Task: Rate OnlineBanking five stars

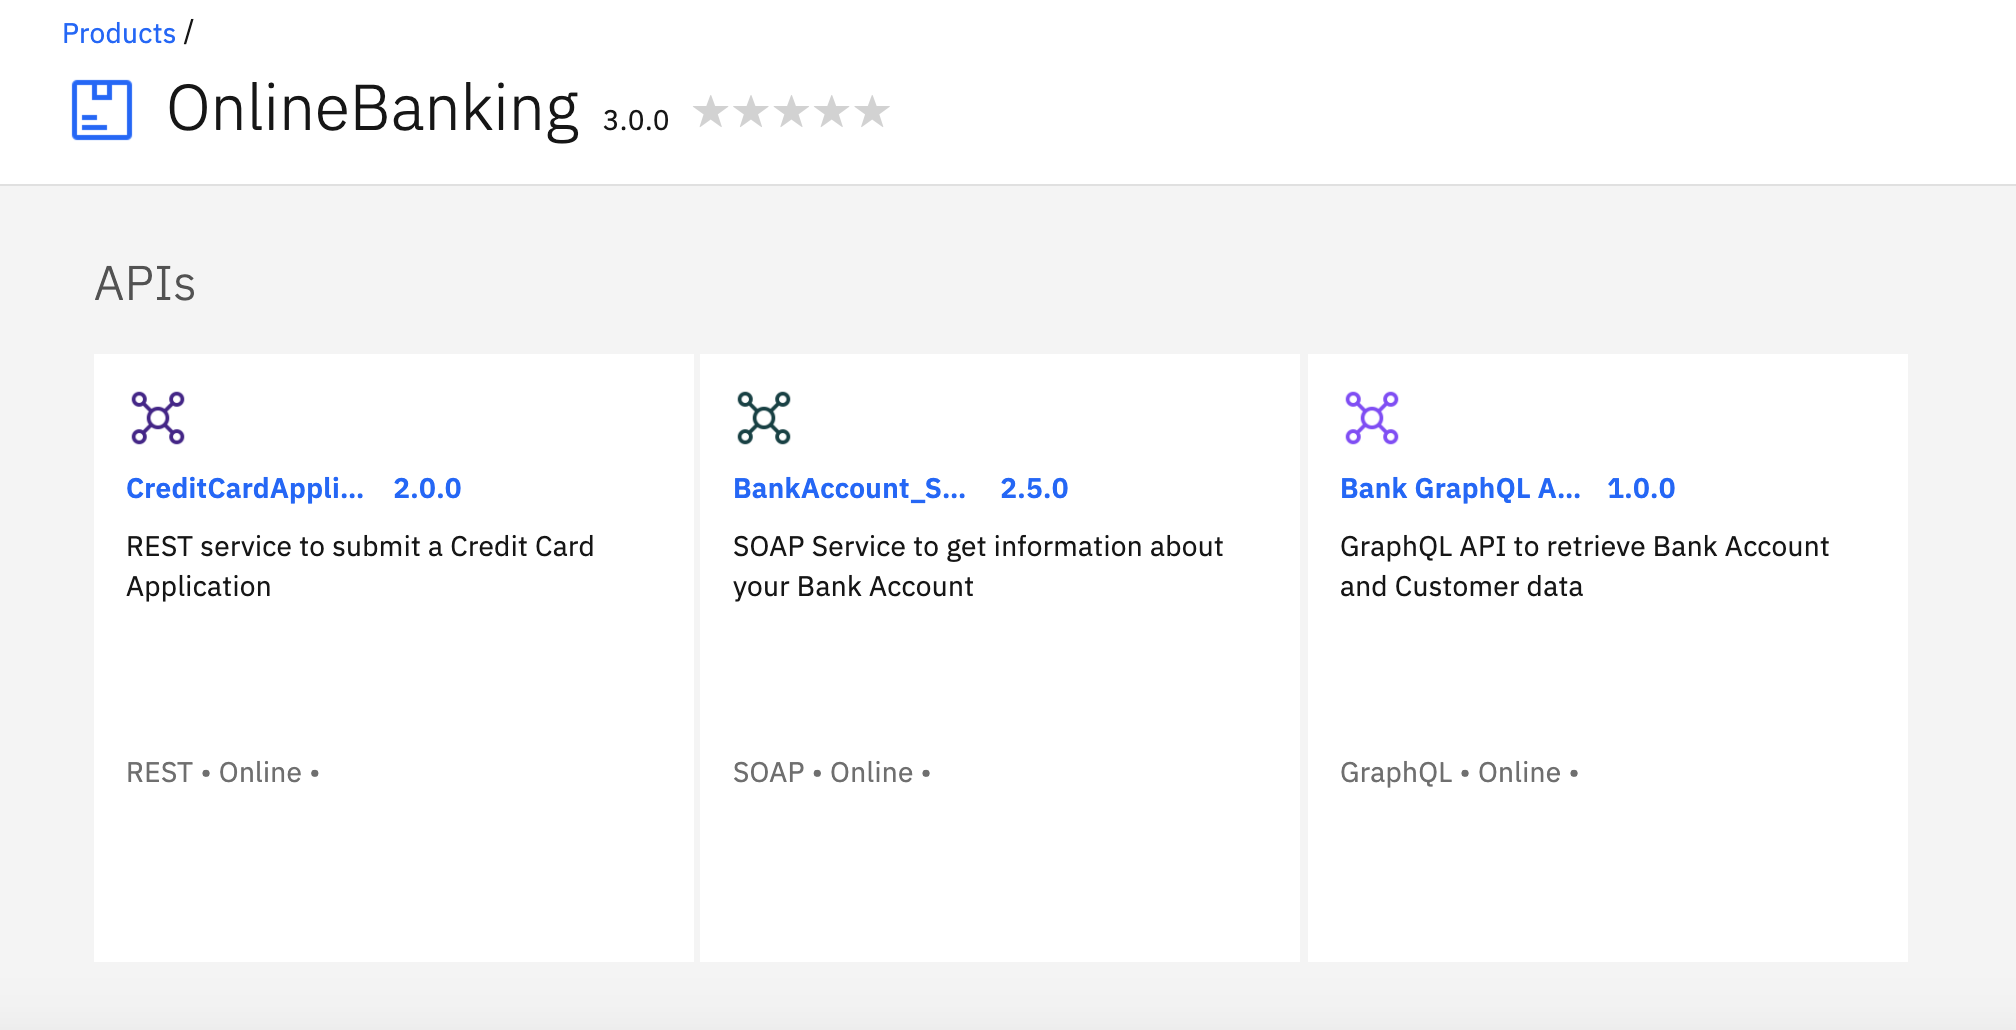Action: 872,111
